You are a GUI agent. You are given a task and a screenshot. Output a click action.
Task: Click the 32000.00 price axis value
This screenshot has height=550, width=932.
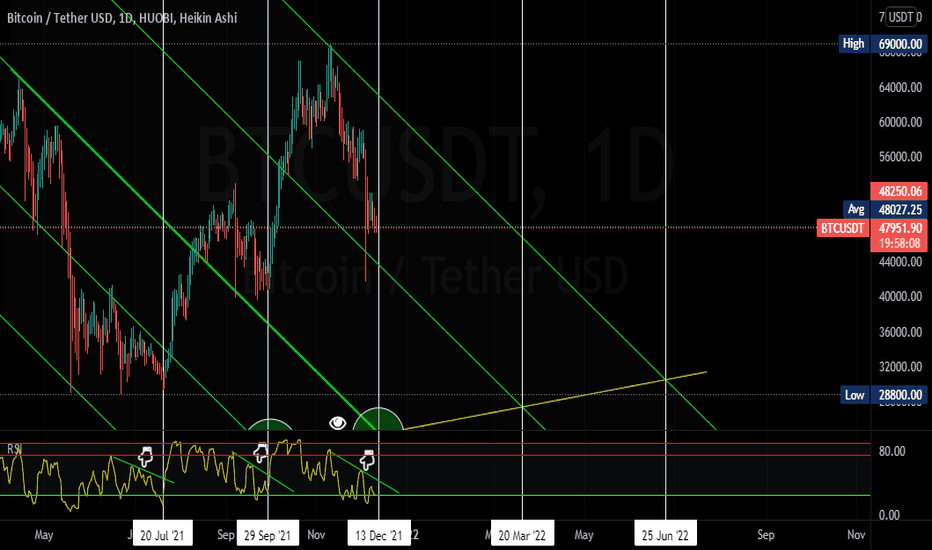(x=900, y=367)
